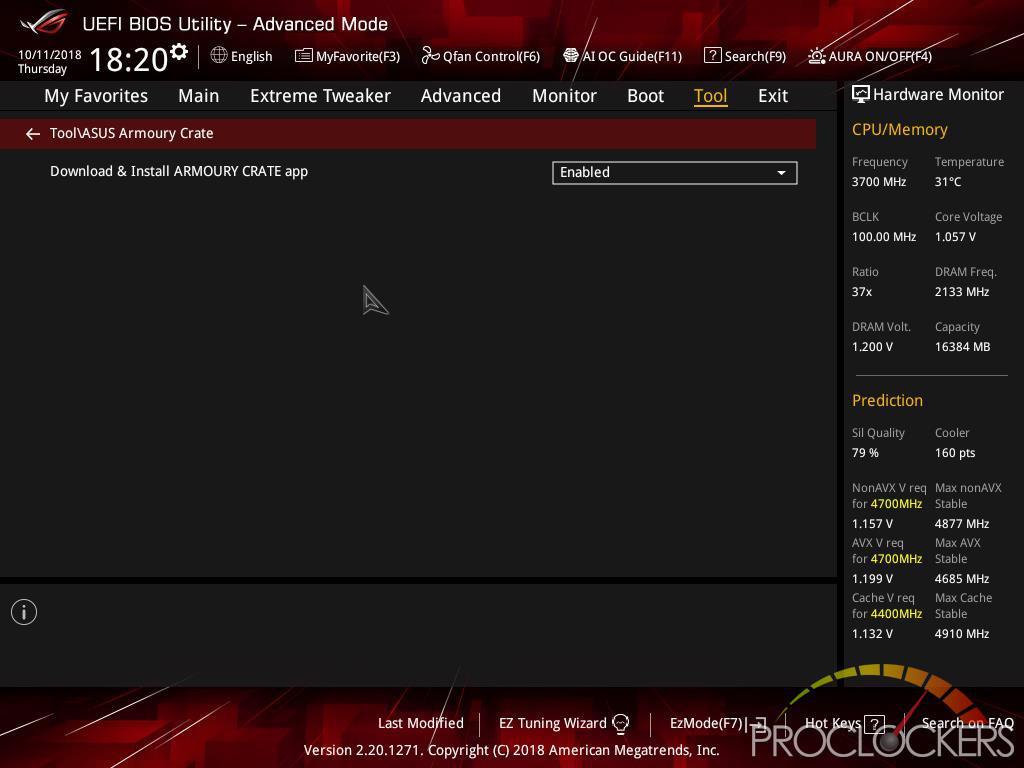Open the Boot tab

(645, 96)
